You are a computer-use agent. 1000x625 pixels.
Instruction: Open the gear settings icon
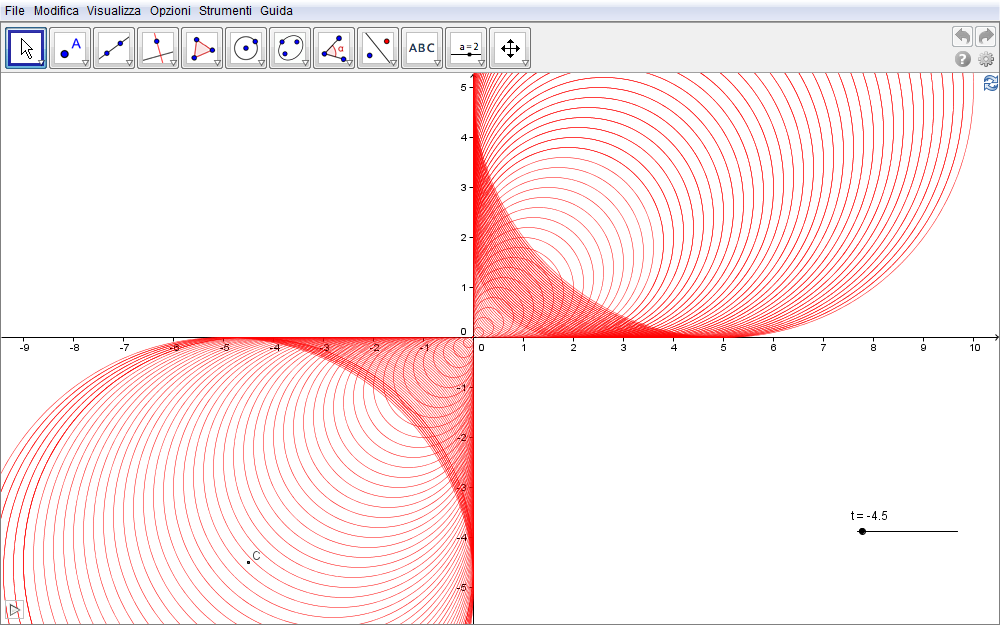[986, 59]
